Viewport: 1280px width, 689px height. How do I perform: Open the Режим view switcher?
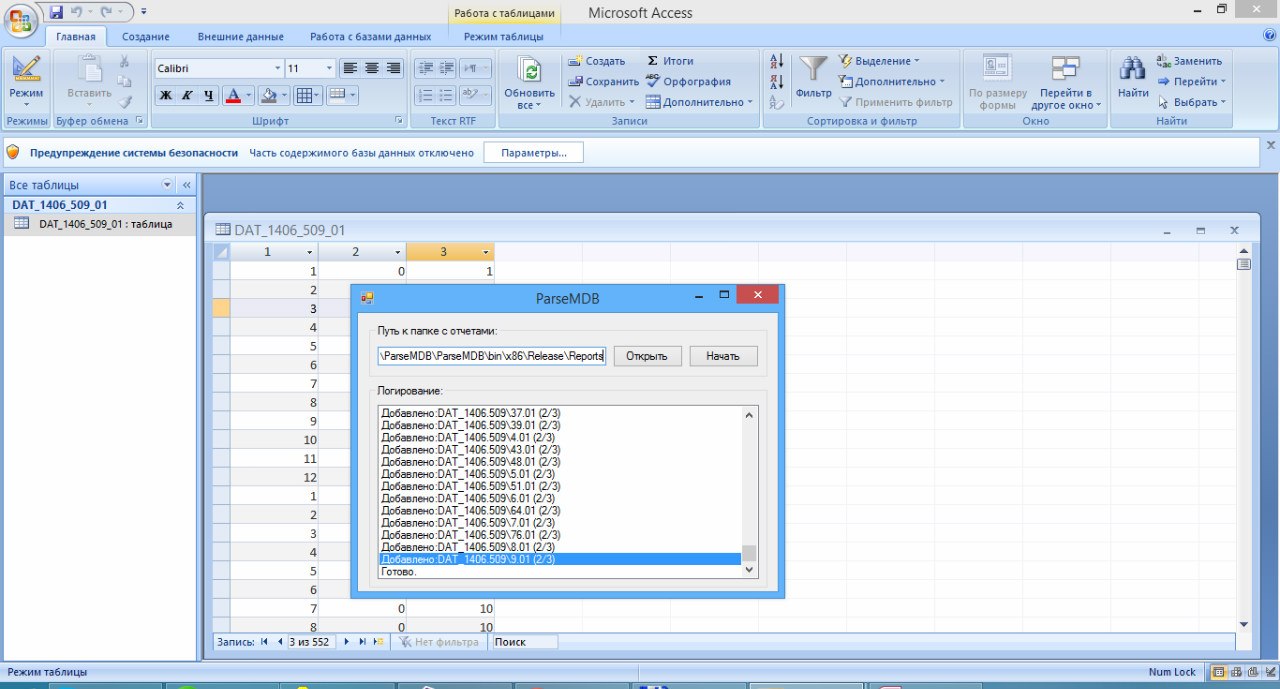coord(26,80)
